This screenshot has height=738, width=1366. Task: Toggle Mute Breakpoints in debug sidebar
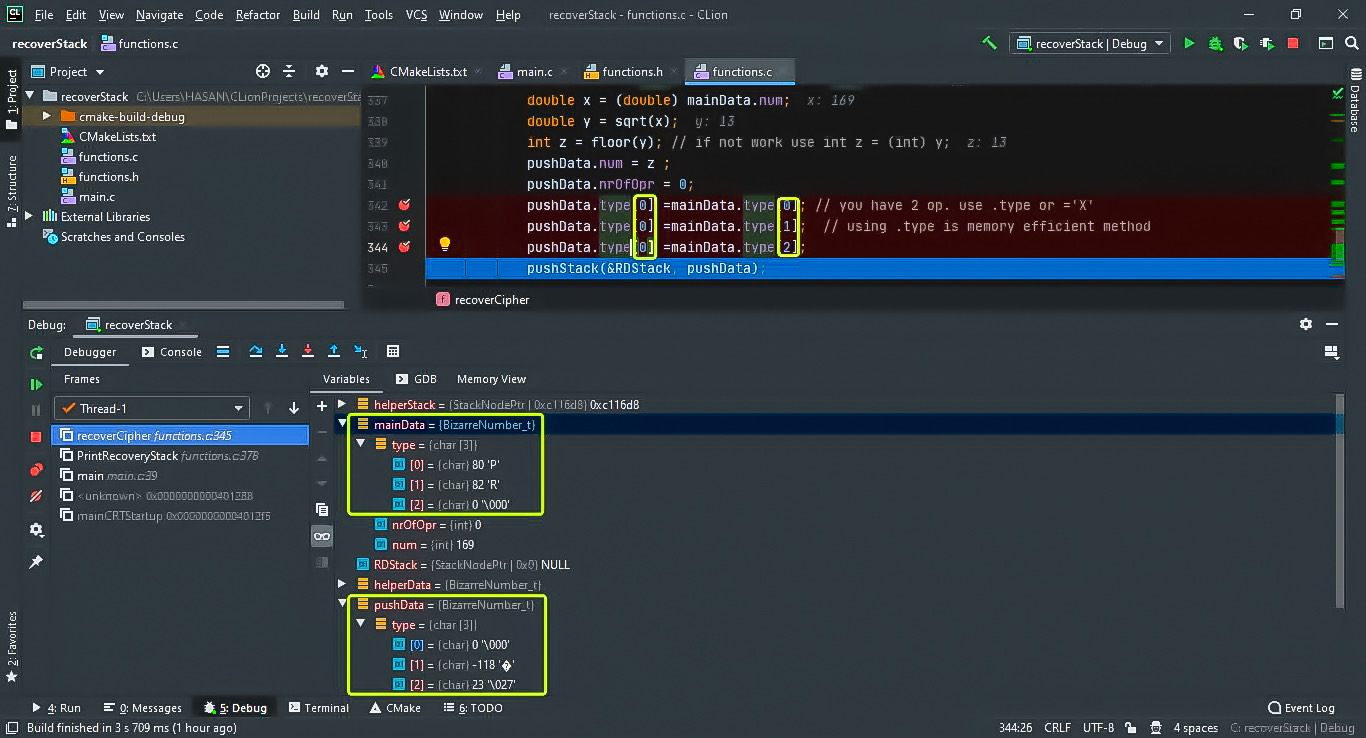pyautogui.click(x=36, y=496)
